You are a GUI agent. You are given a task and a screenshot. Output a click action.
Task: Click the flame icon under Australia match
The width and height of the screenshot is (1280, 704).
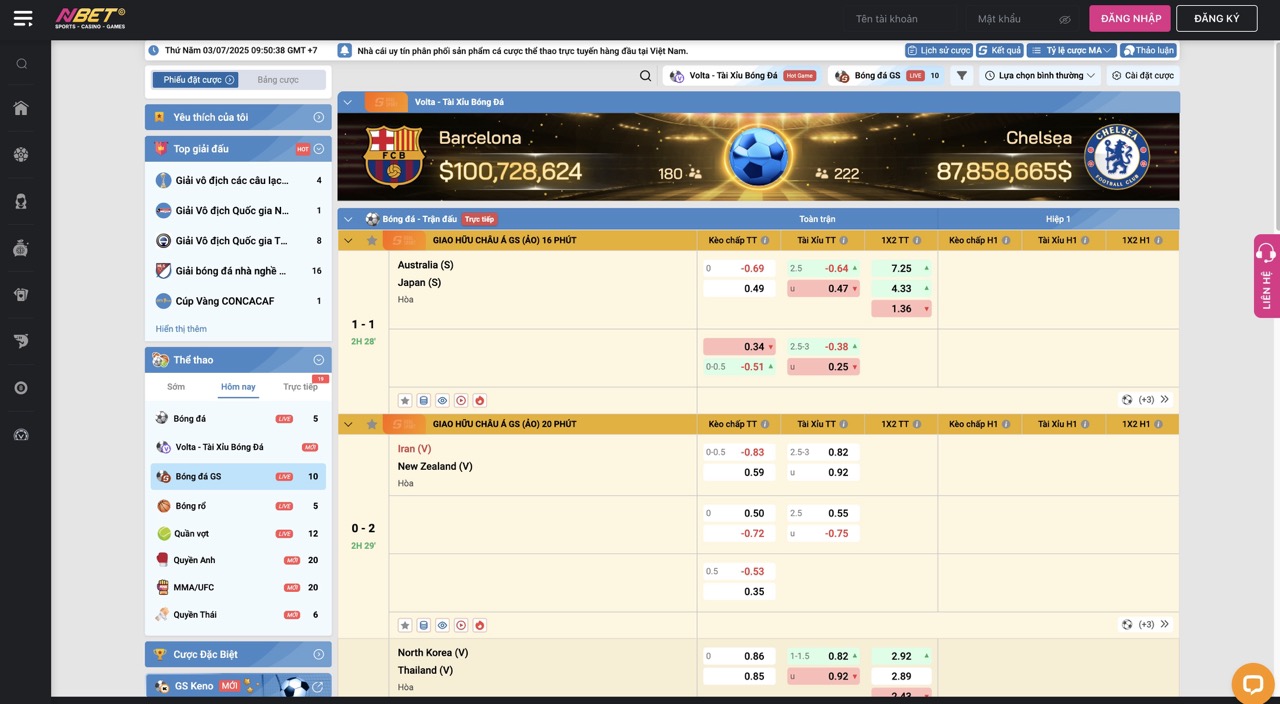[x=480, y=400]
